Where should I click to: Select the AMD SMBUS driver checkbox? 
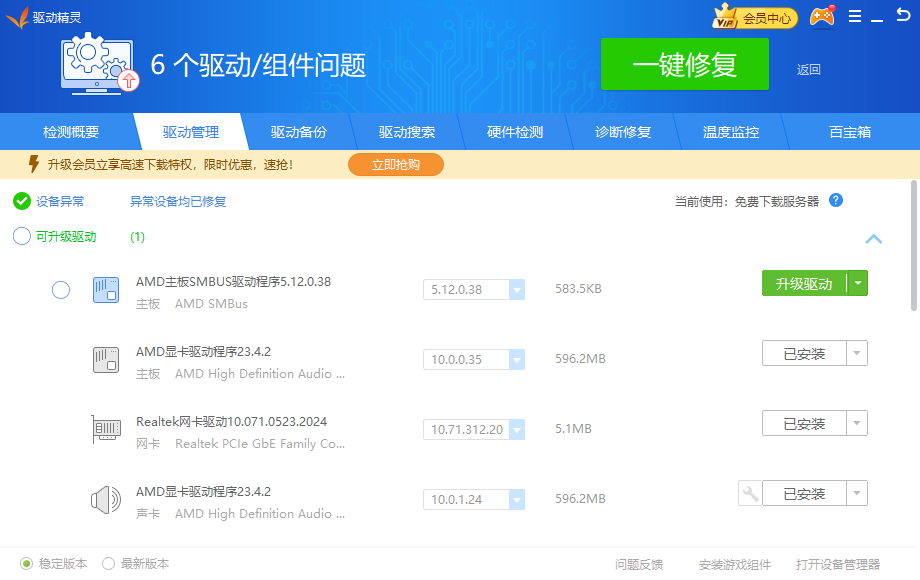click(61, 290)
